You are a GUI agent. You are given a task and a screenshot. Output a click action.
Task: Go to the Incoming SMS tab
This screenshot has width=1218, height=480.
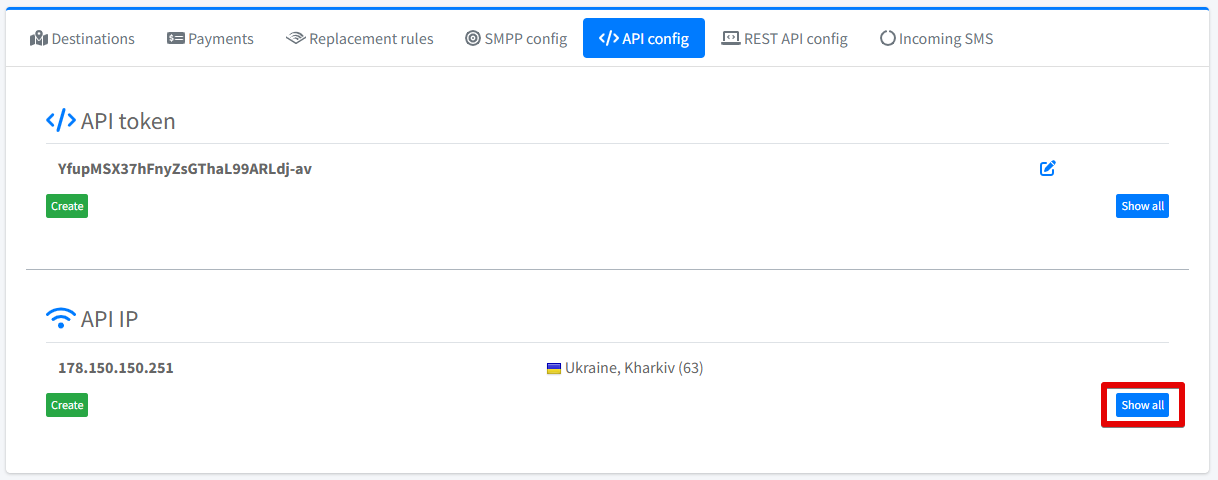[x=936, y=38]
